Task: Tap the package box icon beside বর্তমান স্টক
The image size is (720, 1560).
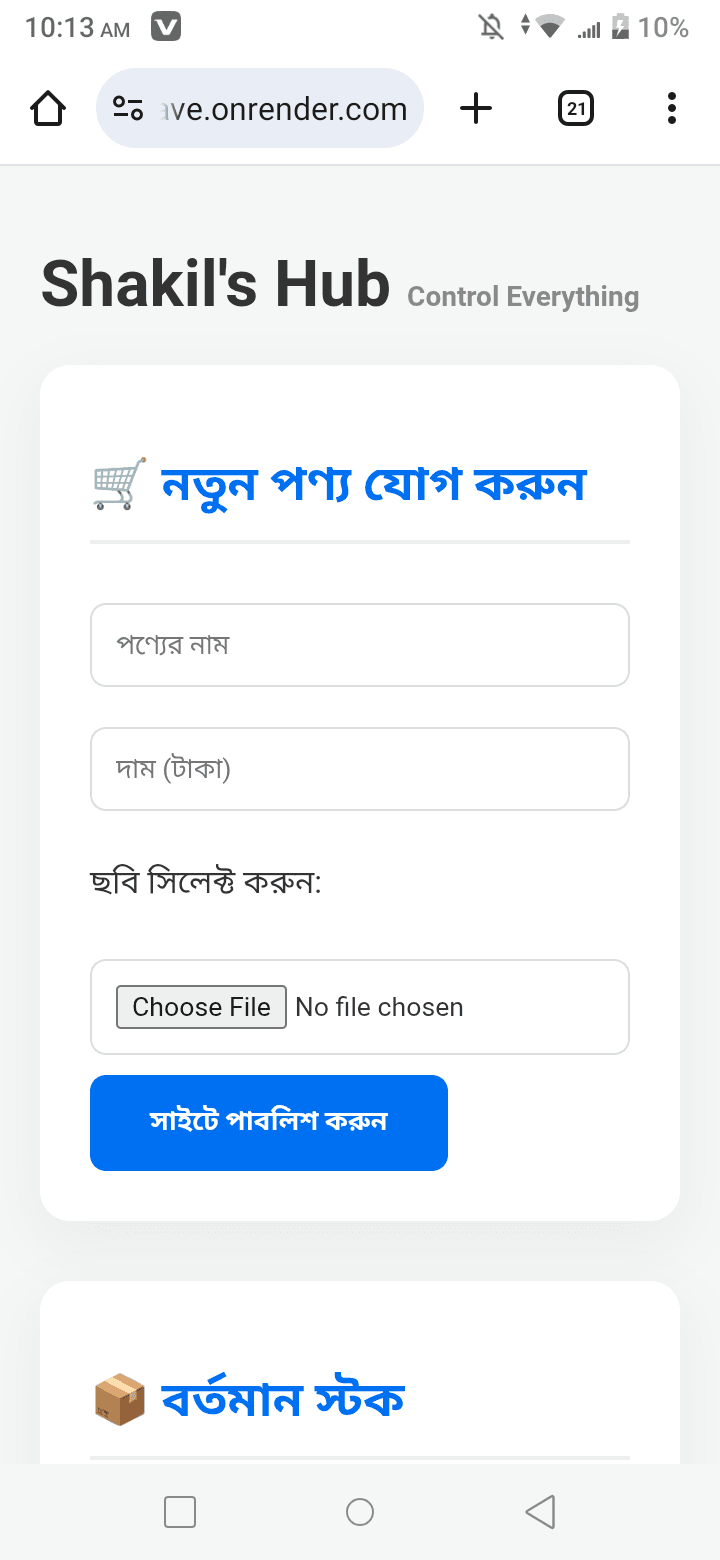Action: (116, 1398)
